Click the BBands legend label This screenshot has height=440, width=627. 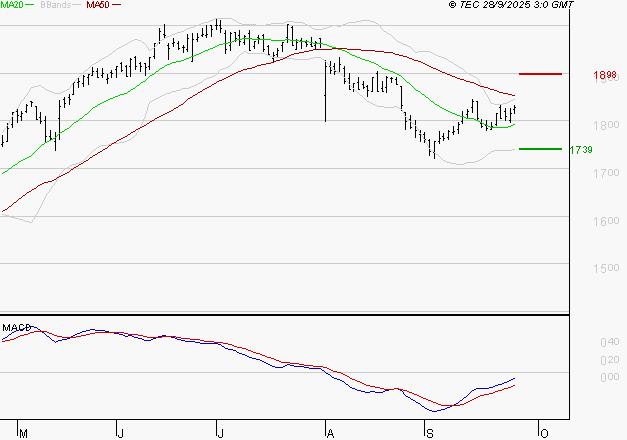point(56,5)
